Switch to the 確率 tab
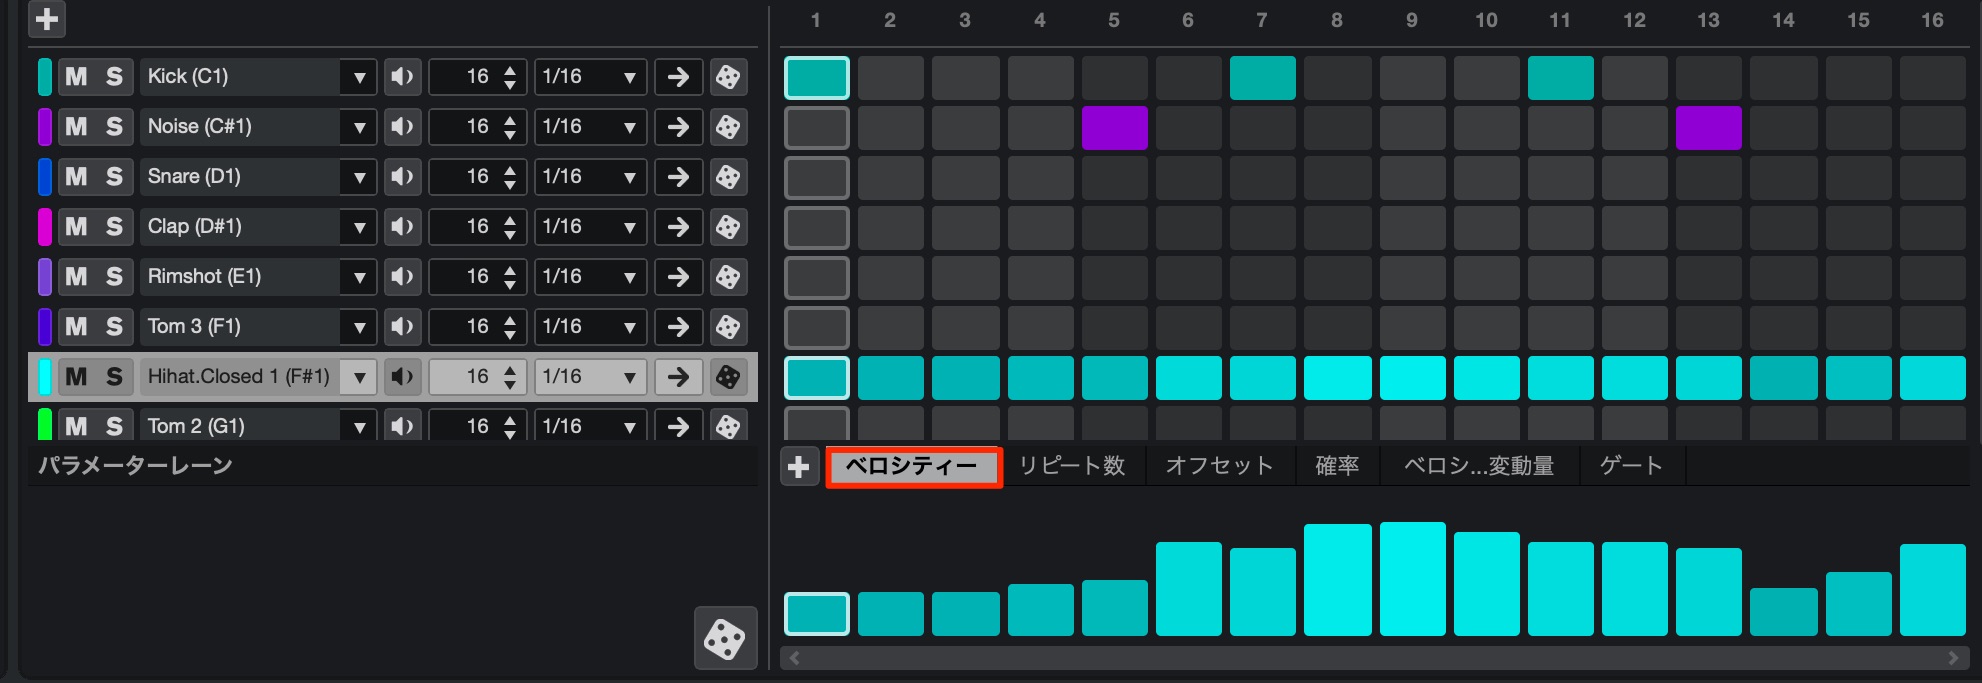The height and width of the screenshot is (683, 1982). point(1337,467)
